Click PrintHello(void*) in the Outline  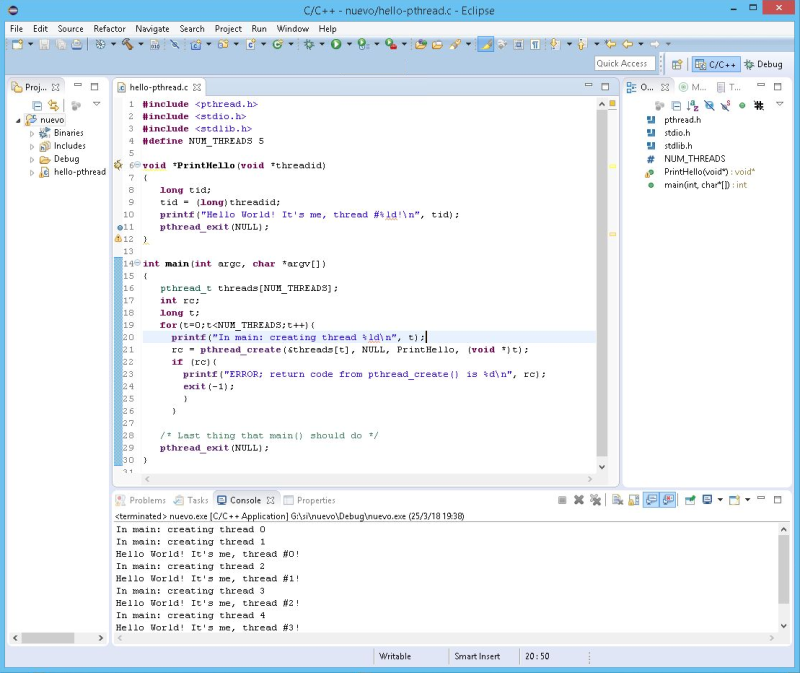(x=700, y=171)
